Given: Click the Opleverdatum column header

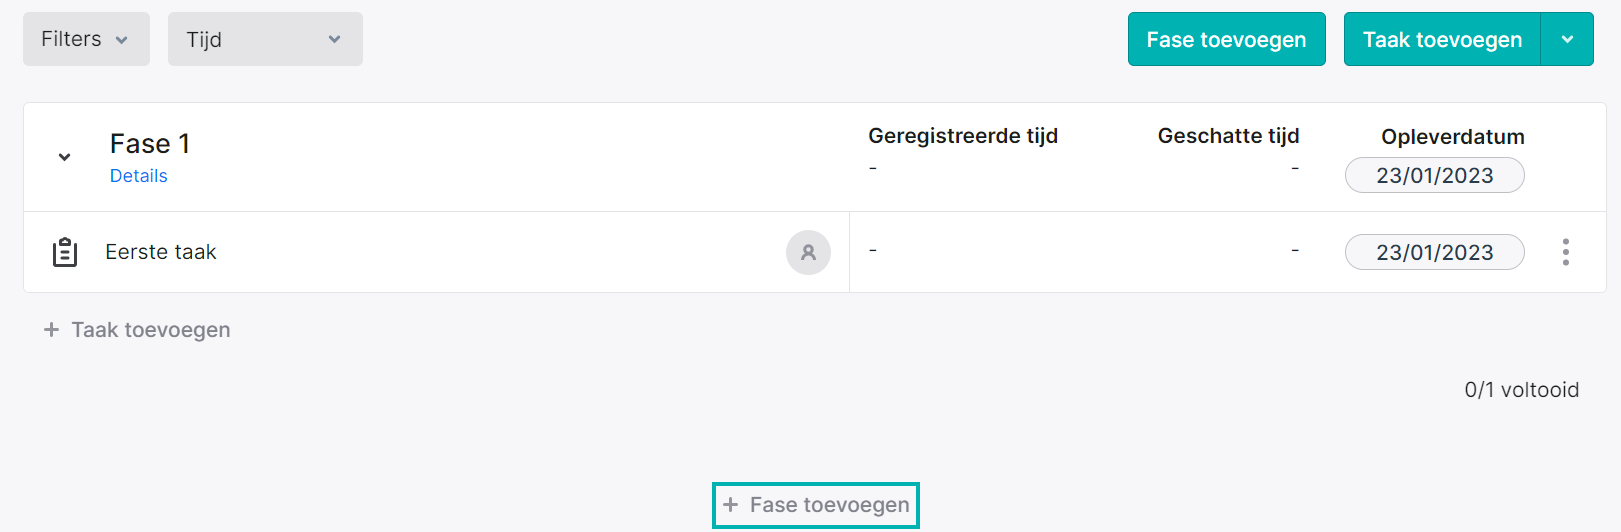Looking at the screenshot, I should 1452,137.
